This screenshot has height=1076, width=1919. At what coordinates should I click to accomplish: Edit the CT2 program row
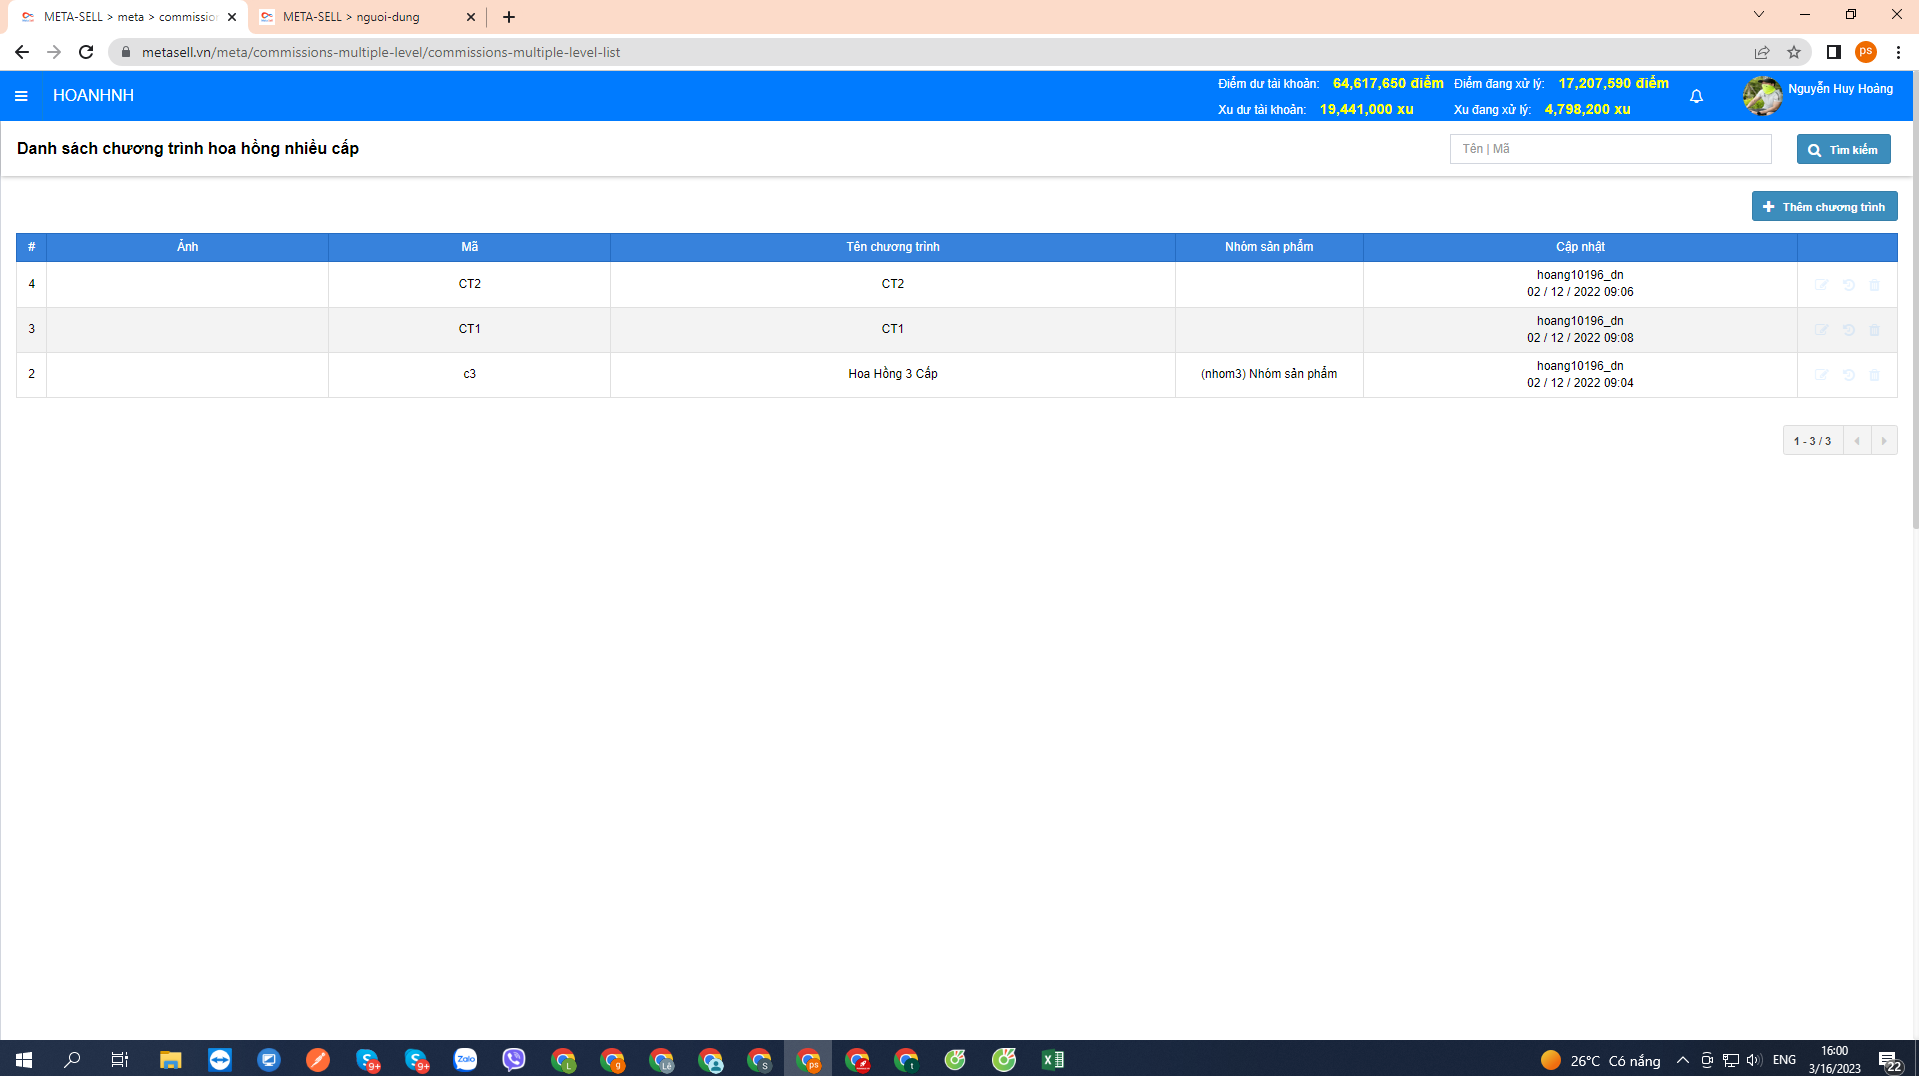[x=1821, y=285]
